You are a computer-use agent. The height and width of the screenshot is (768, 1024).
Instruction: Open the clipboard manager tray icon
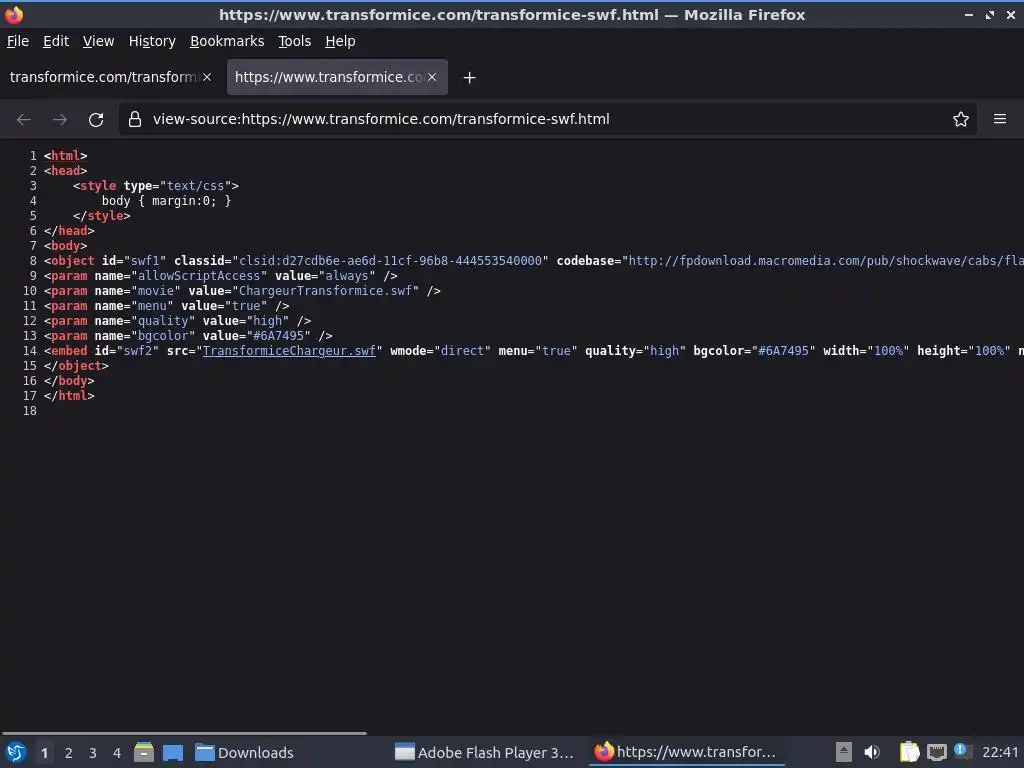[909, 752]
